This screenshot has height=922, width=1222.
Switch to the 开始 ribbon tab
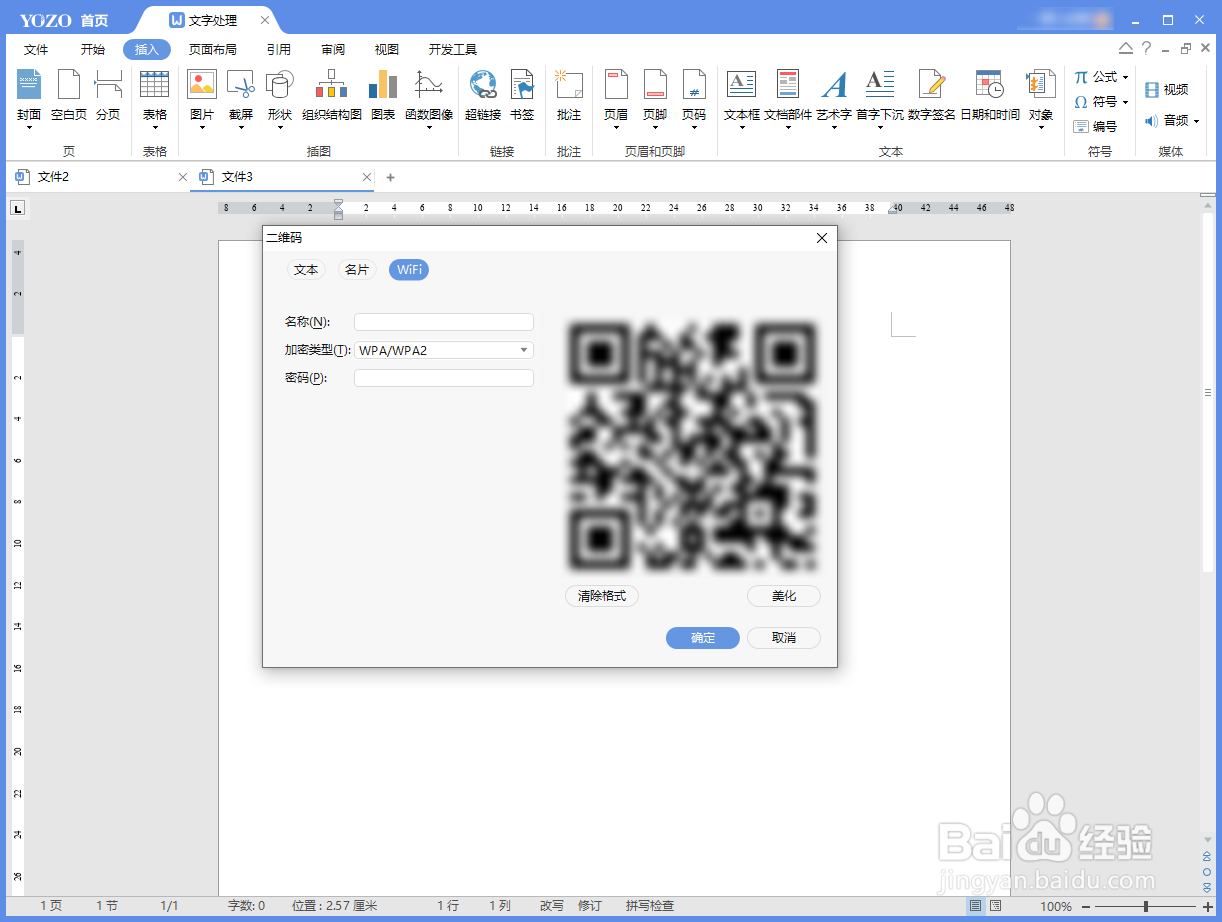coord(93,50)
